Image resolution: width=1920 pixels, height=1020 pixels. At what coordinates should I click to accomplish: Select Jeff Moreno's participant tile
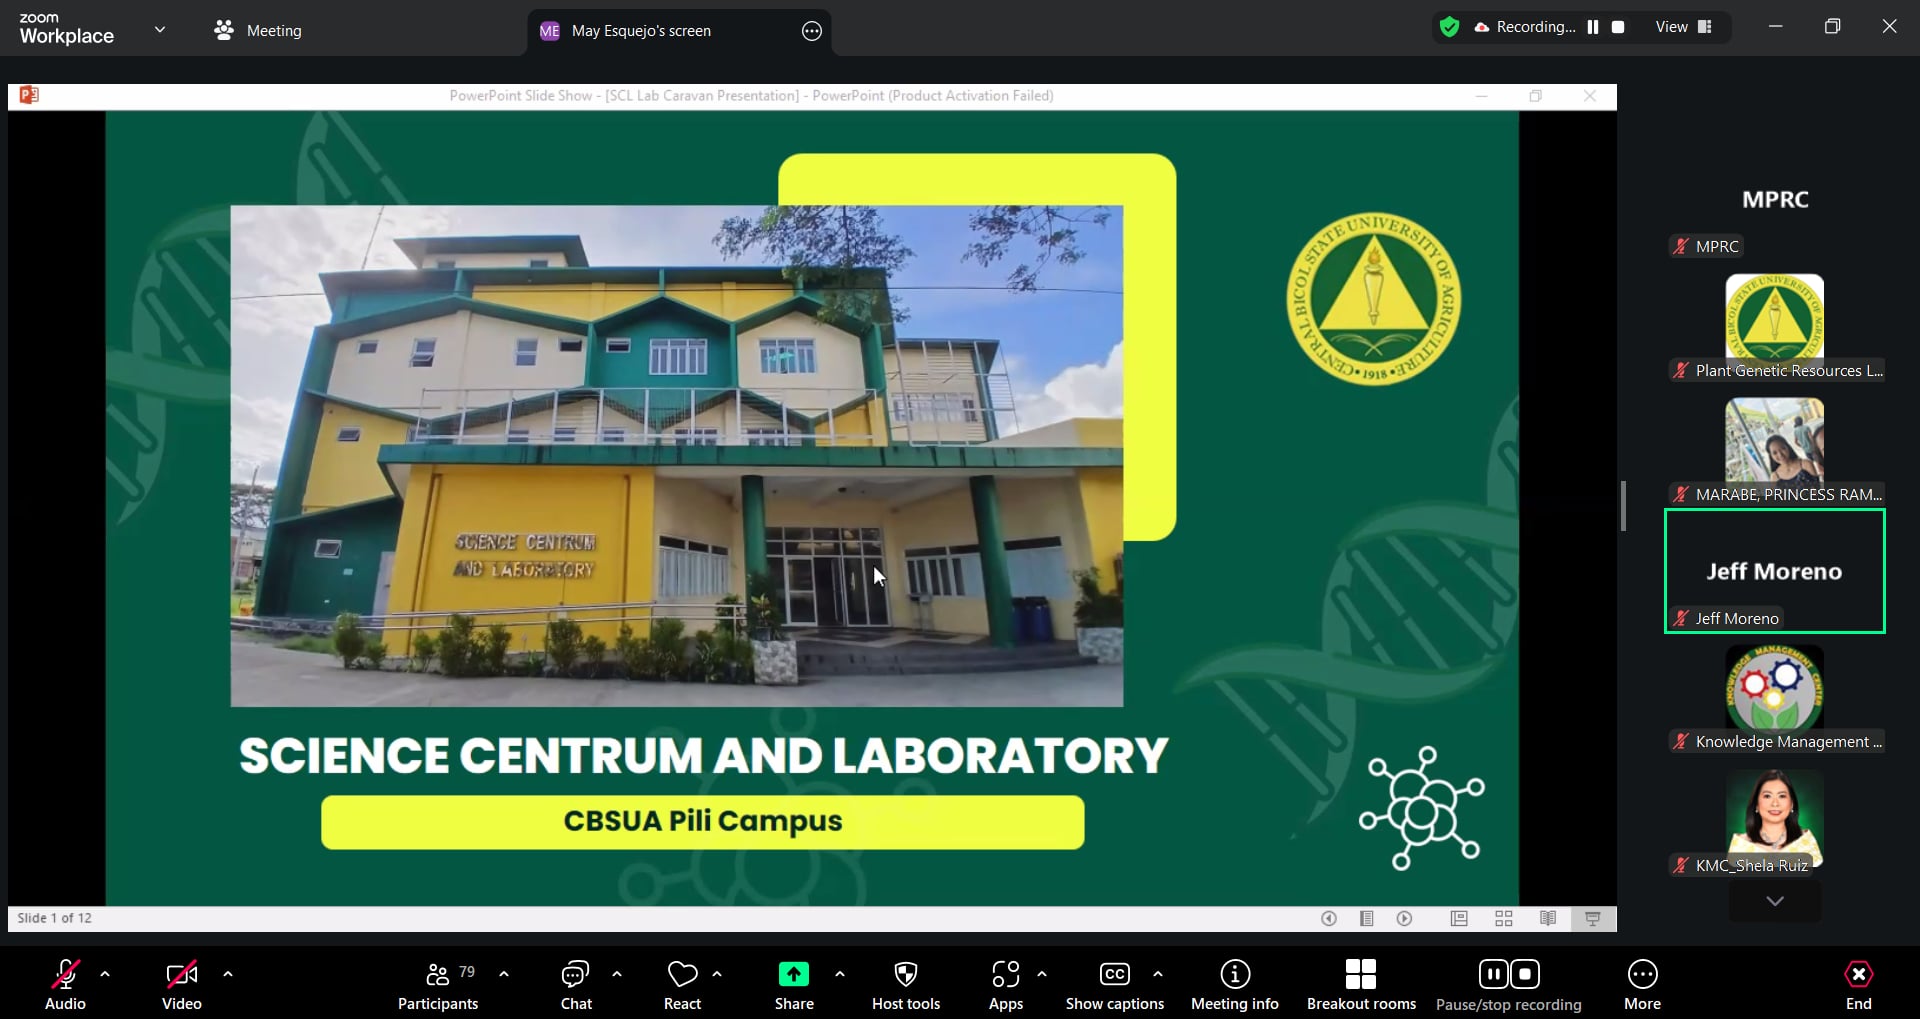1774,571
